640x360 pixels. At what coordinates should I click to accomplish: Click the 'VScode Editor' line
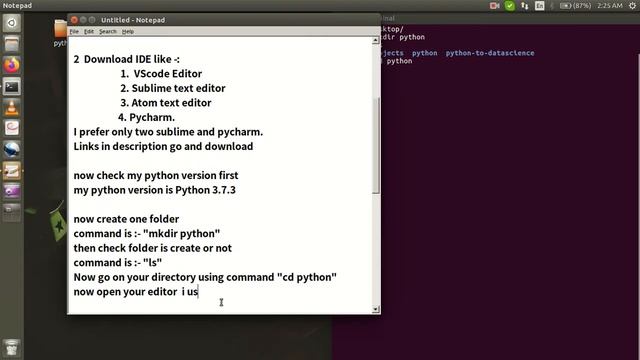coord(161,74)
